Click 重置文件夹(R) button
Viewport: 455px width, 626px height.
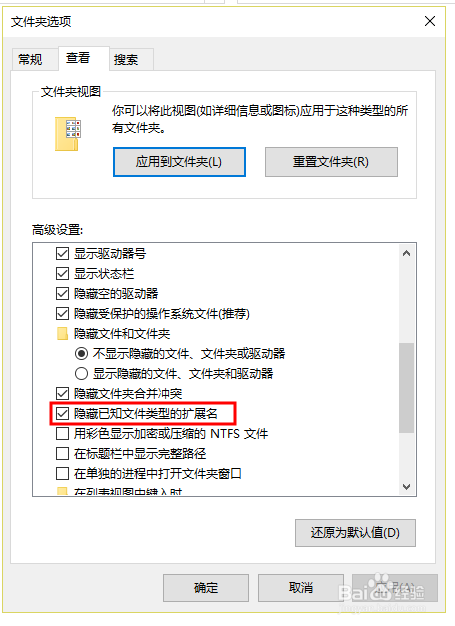click(x=331, y=162)
